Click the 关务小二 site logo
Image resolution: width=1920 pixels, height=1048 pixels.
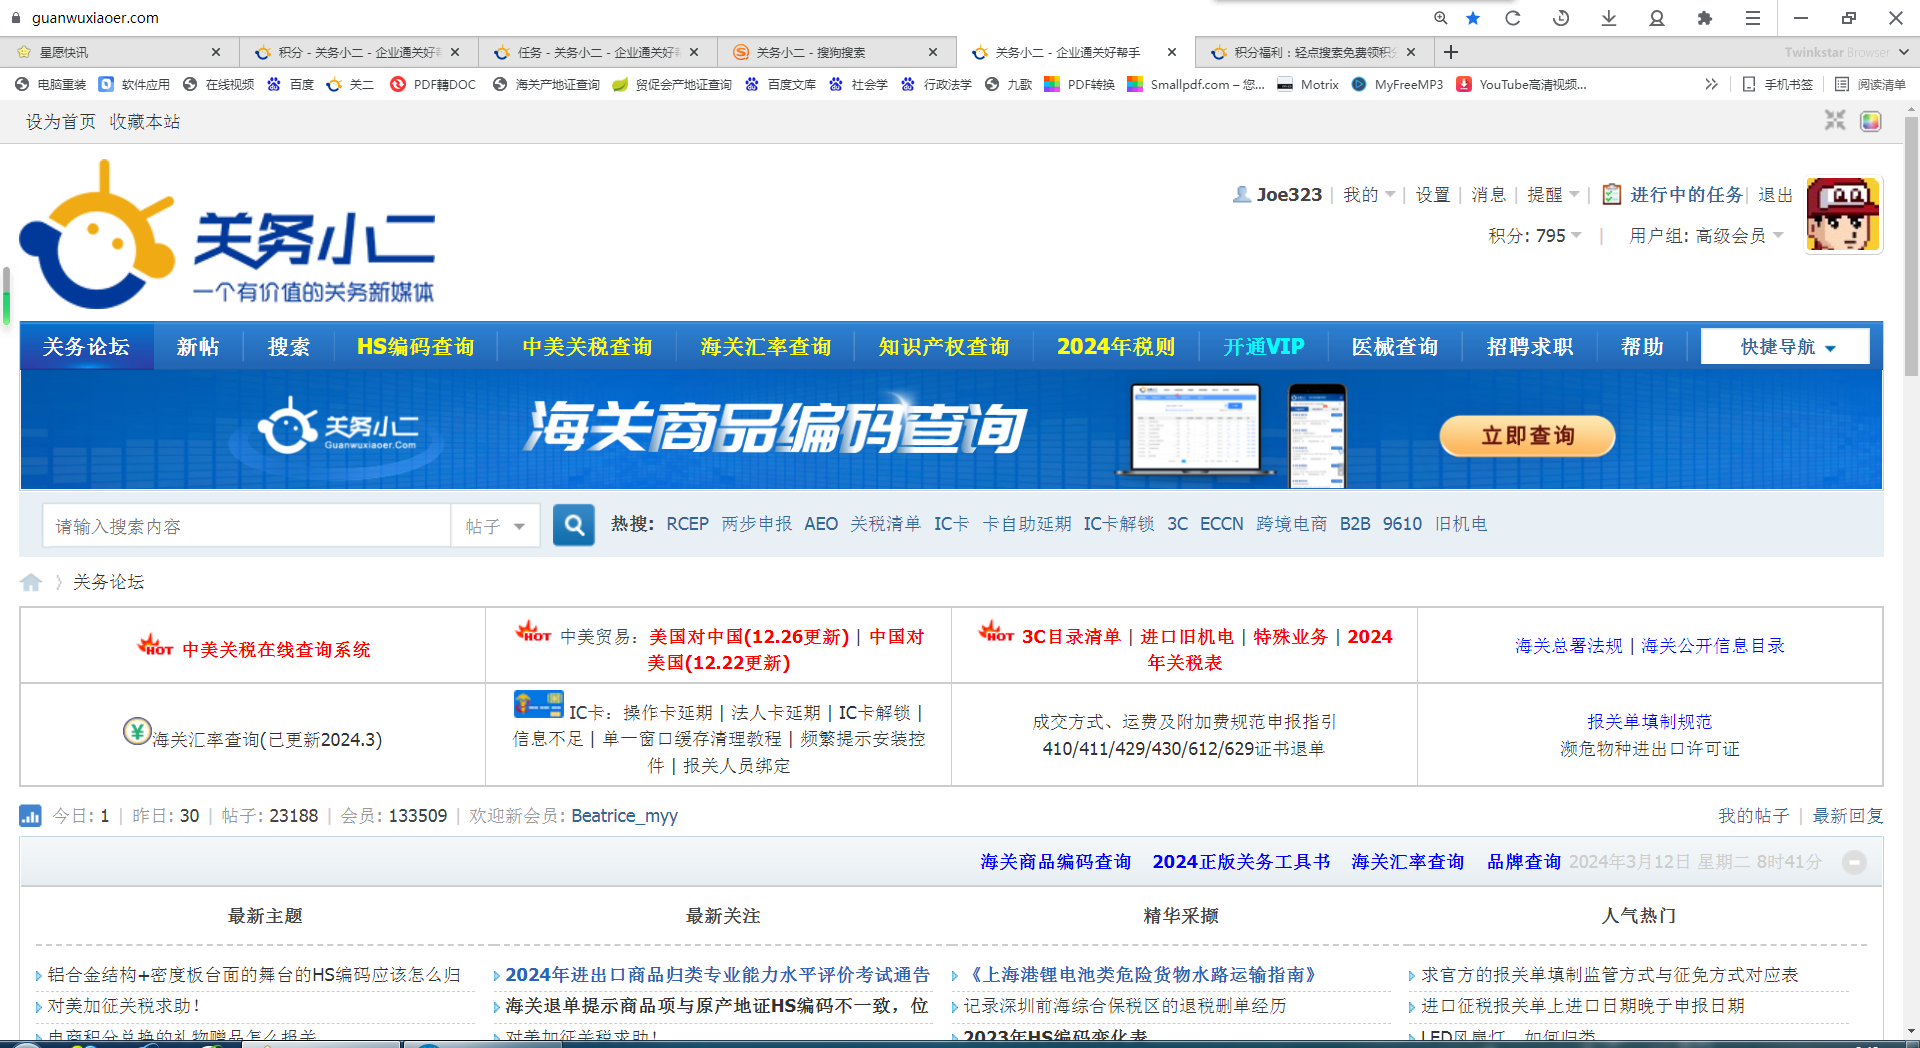[x=228, y=235]
